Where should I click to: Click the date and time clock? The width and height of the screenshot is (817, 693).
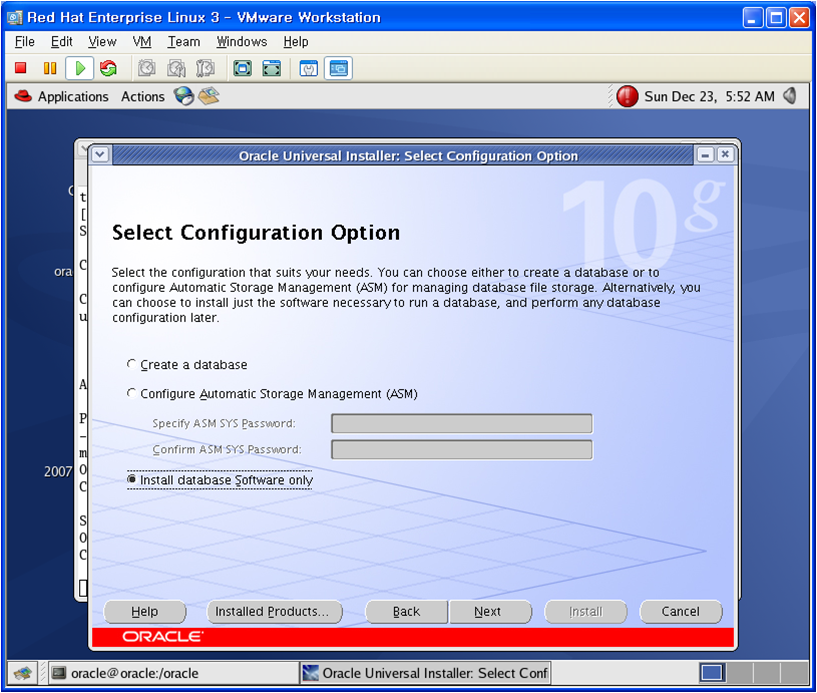[x=709, y=96]
